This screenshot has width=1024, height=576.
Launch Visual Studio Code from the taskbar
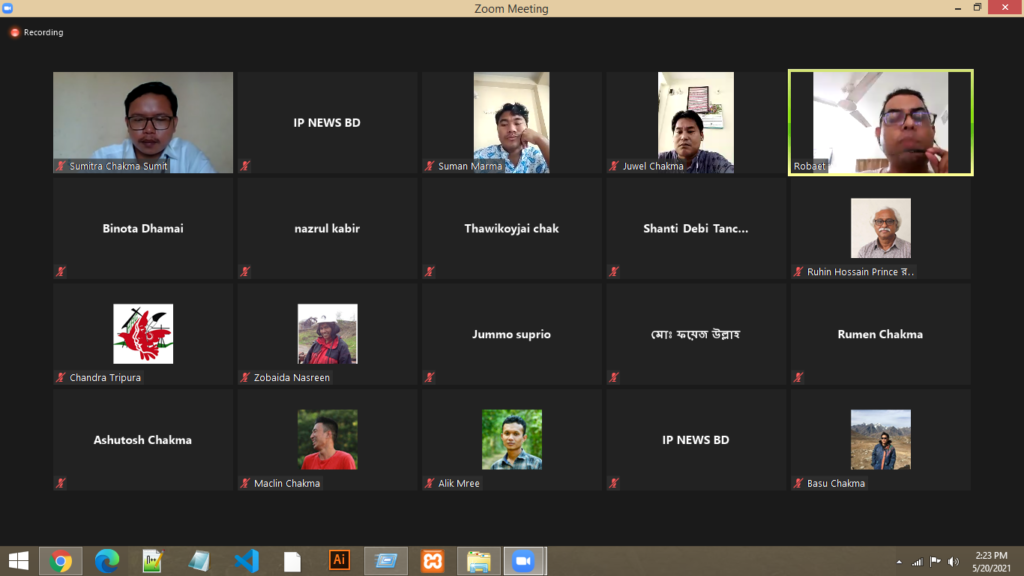pos(246,561)
